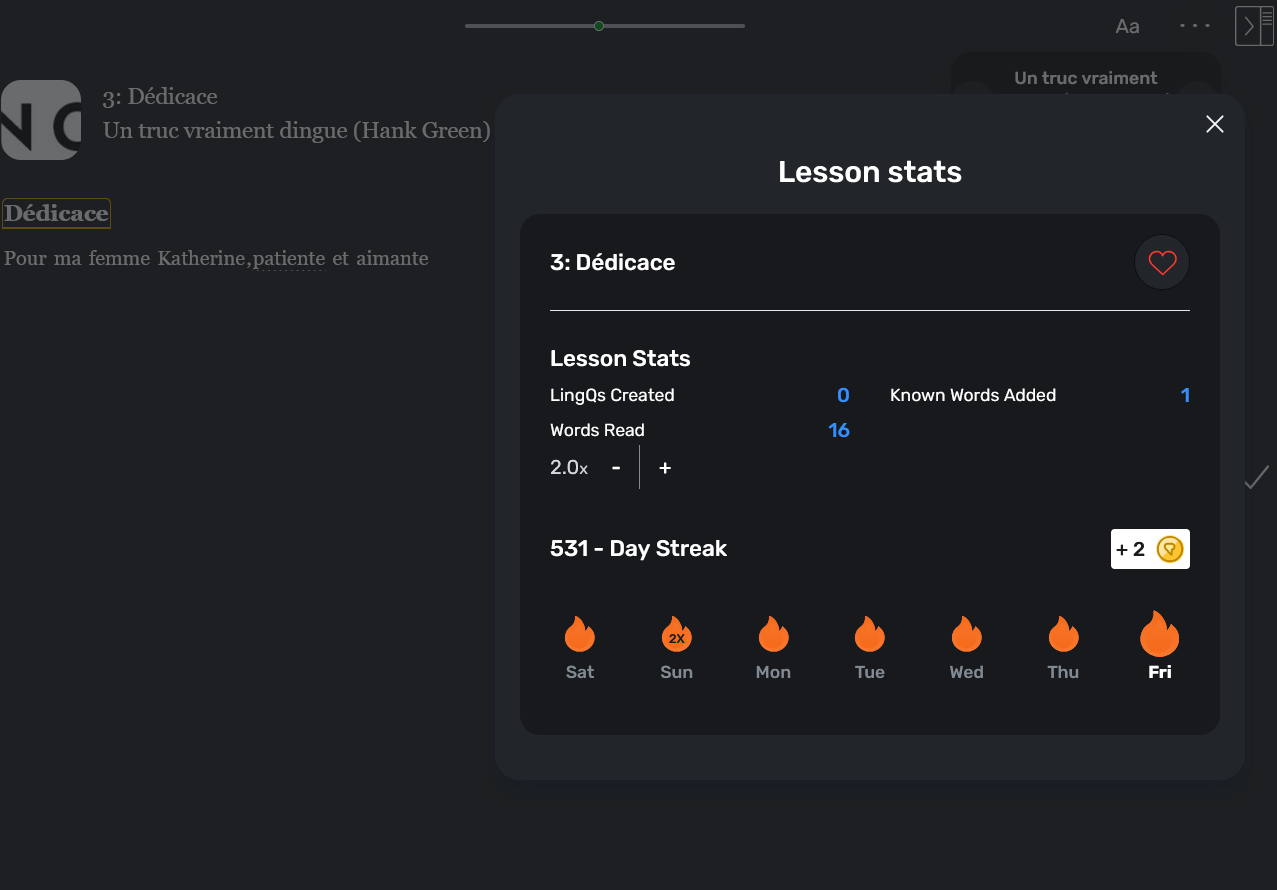Click the +2 coin reward badge

1150,549
